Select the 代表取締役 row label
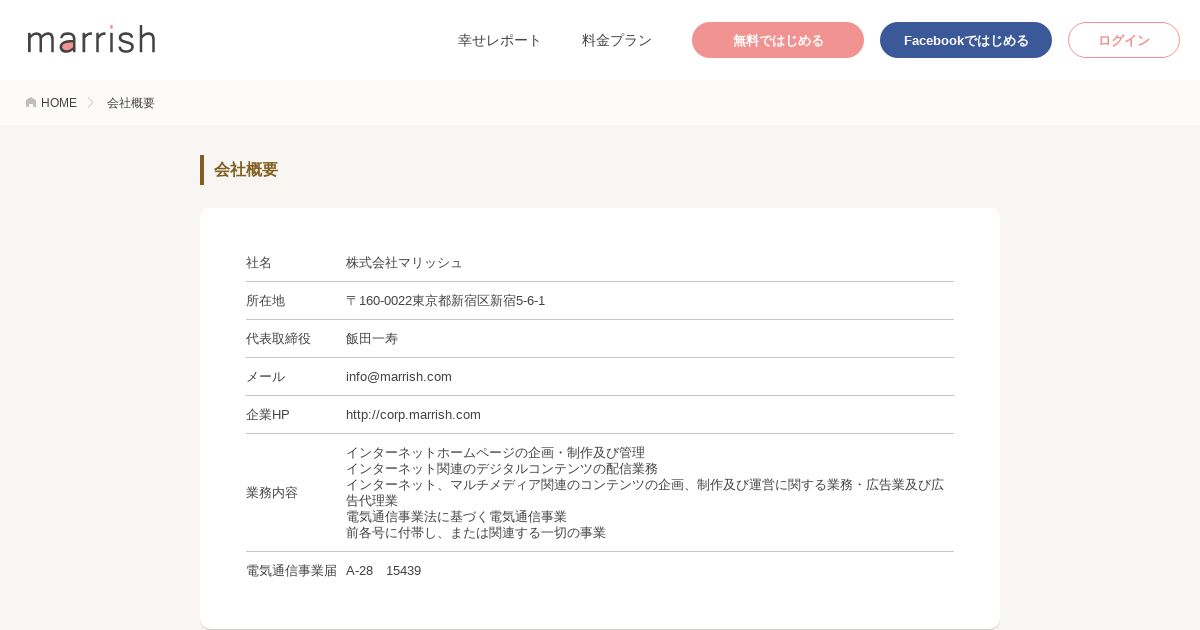The width and height of the screenshot is (1200, 630). pyautogui.click(x=278, y=339)
